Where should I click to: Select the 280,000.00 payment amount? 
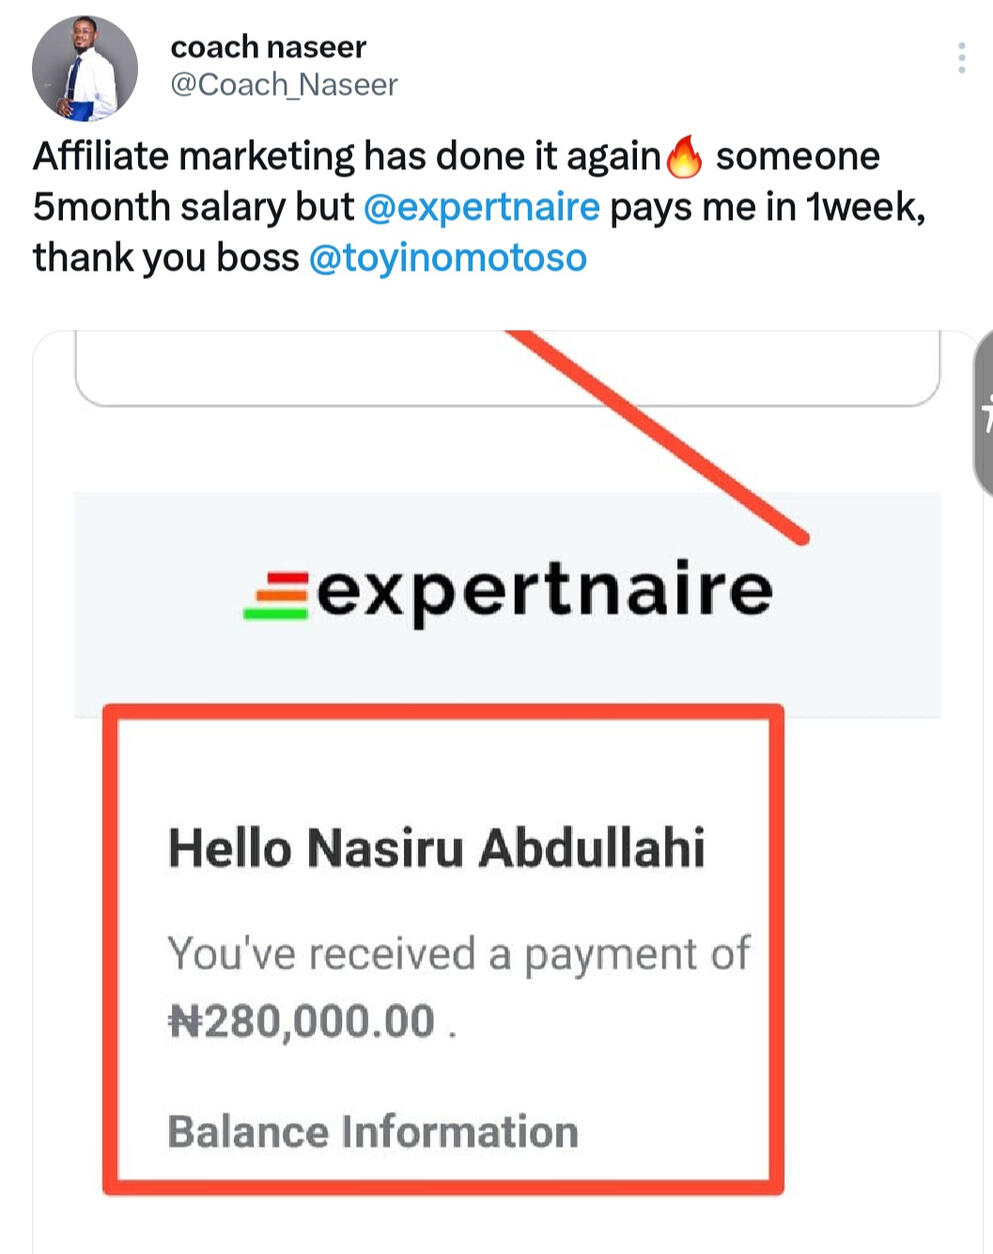click(319, 1021)
